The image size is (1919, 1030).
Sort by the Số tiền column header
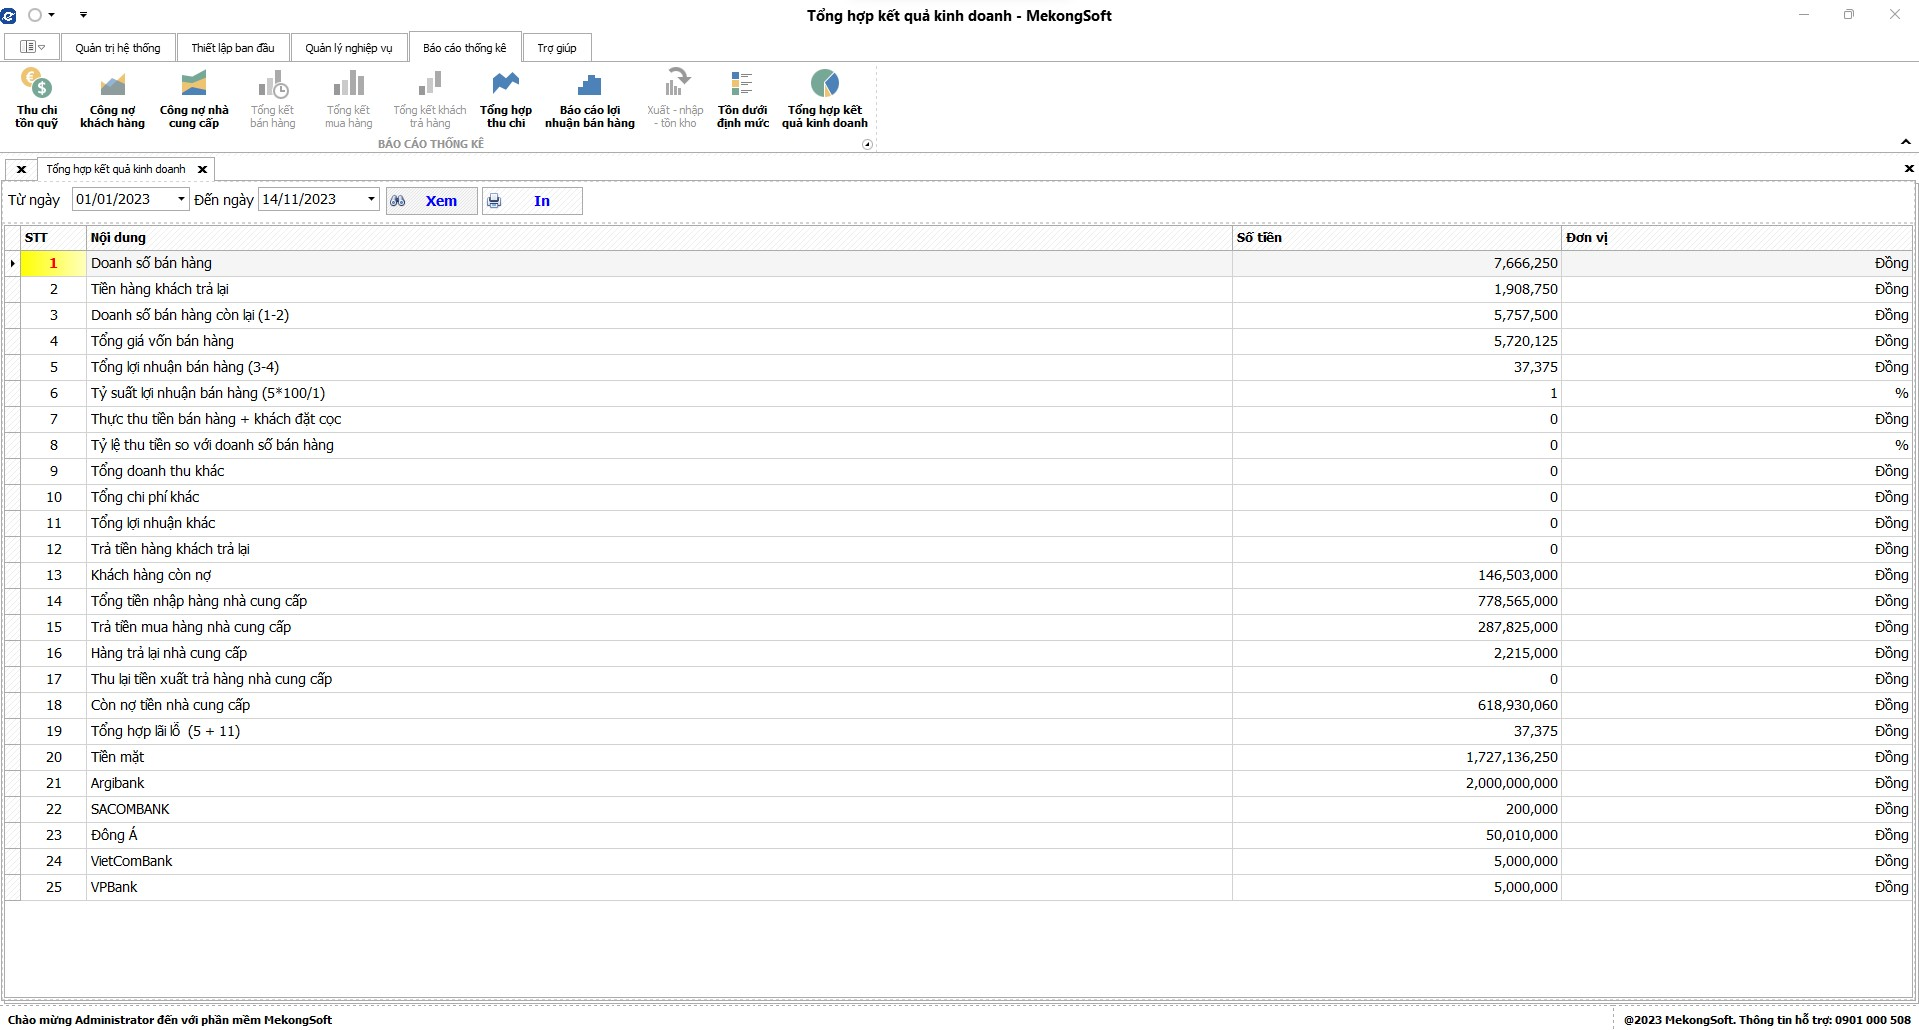[1397, 238]
